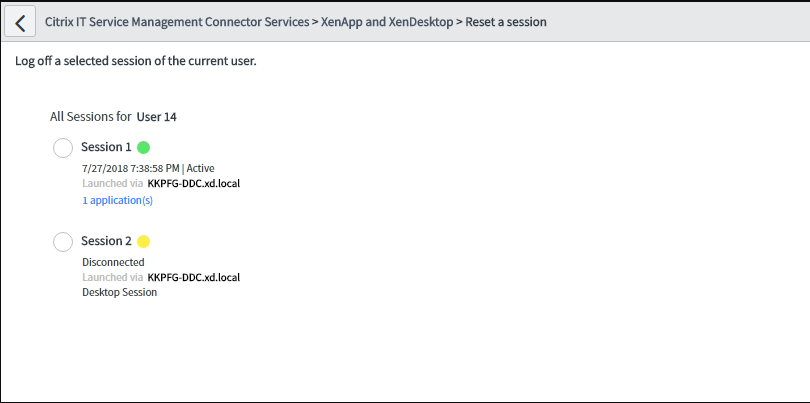Click the Session 1 launch server KKPFG-DDC.xd.local
This screenshot has height=403, width=810.
(194, 184)
